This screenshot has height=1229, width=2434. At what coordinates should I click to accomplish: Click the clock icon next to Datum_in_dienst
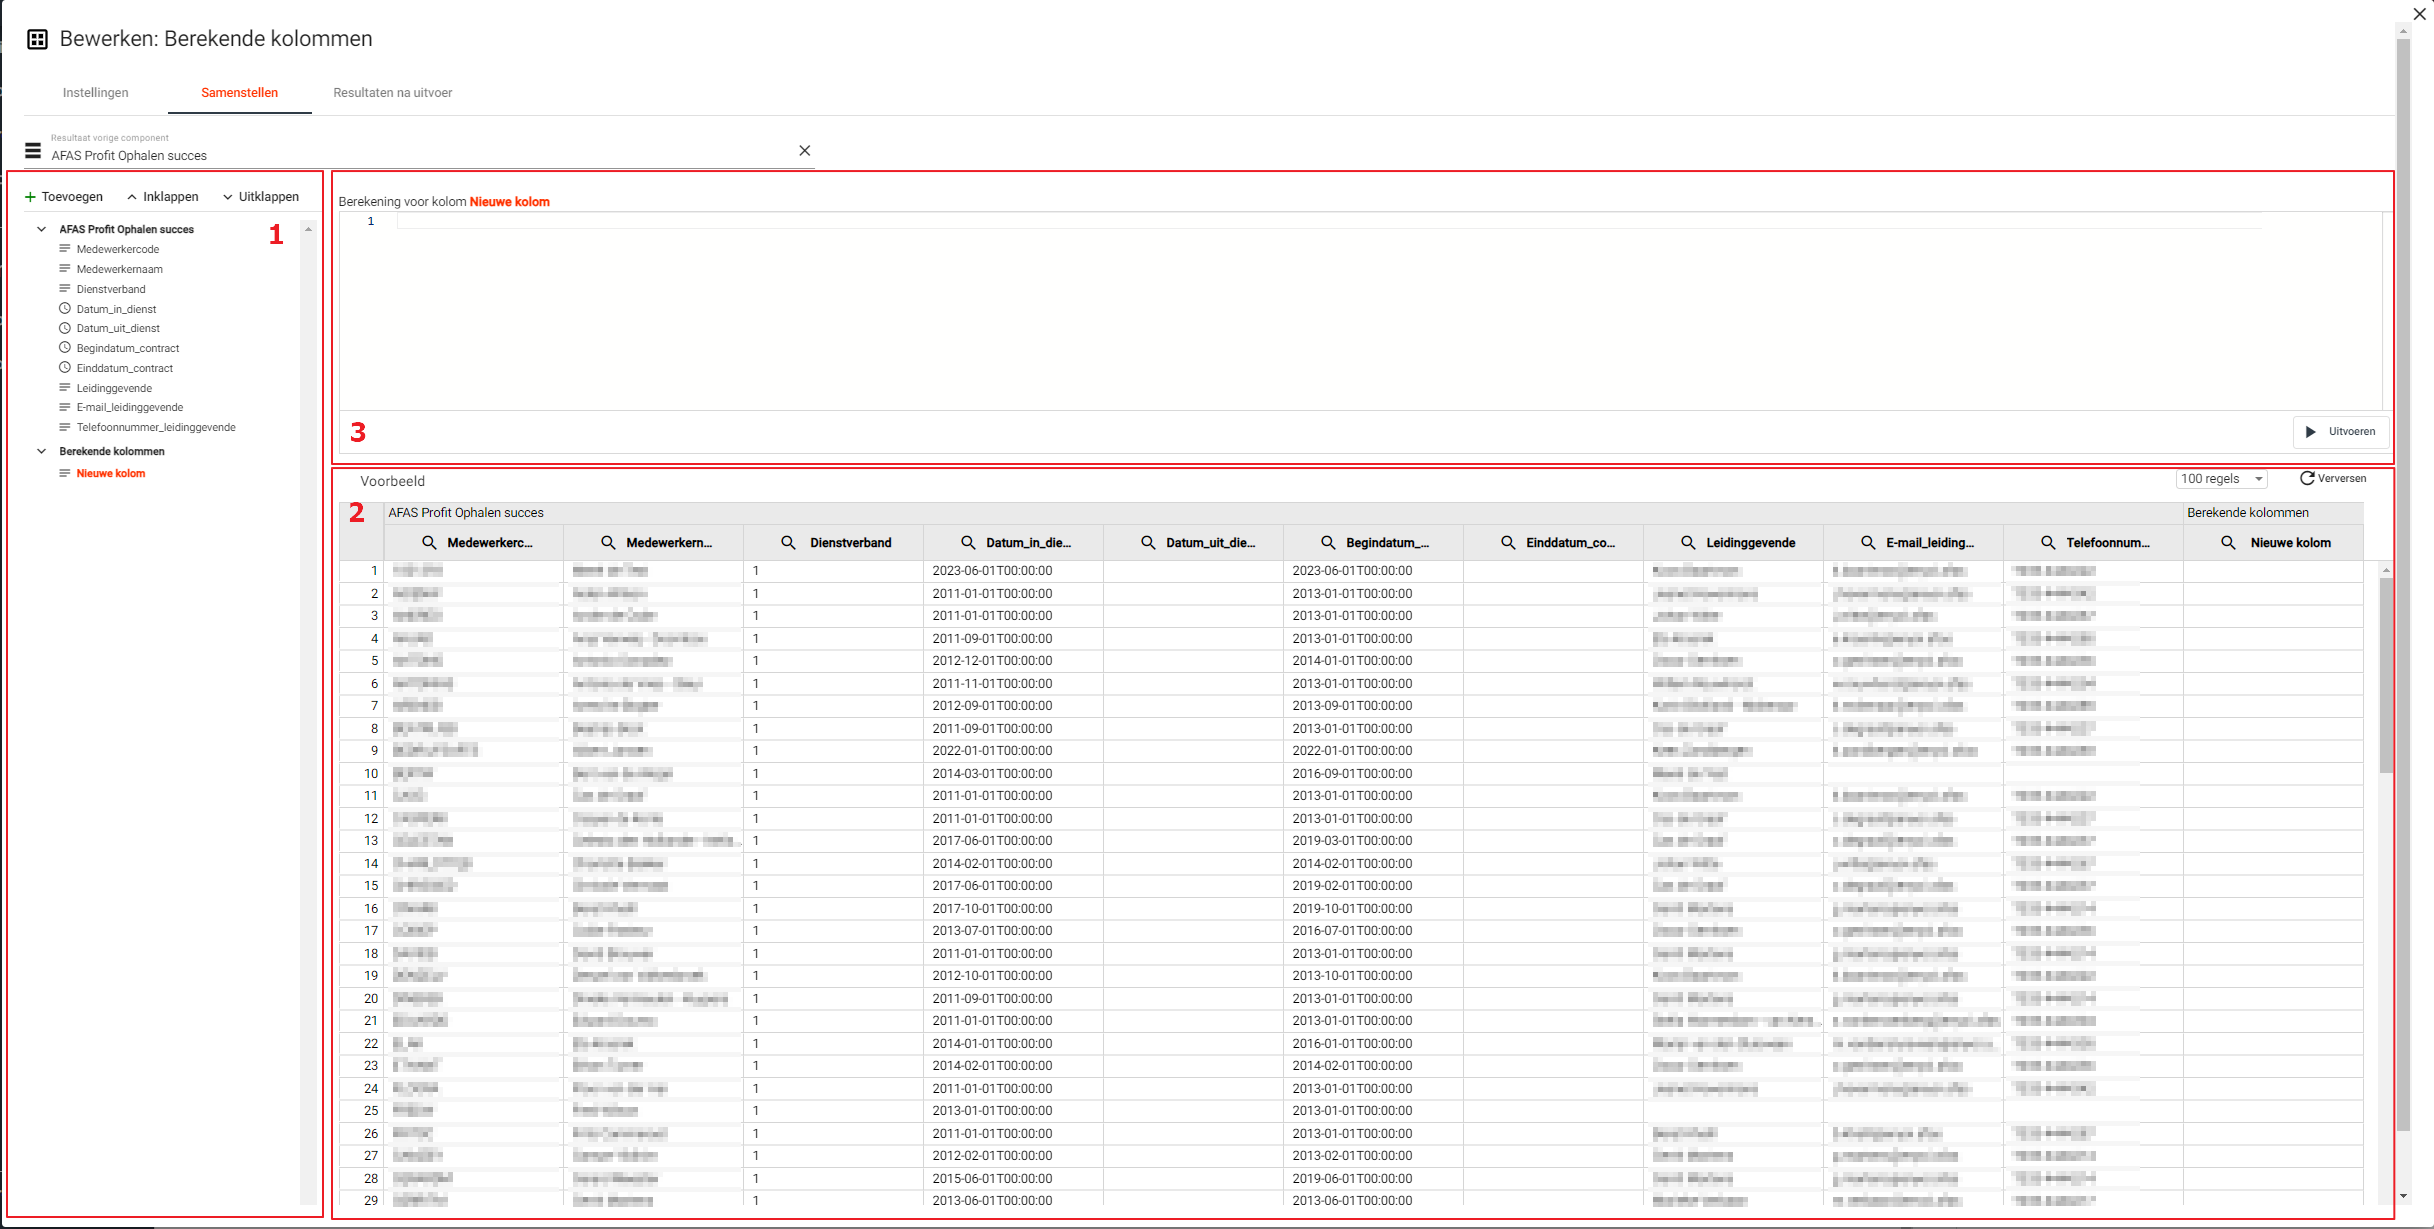(65, 309)
